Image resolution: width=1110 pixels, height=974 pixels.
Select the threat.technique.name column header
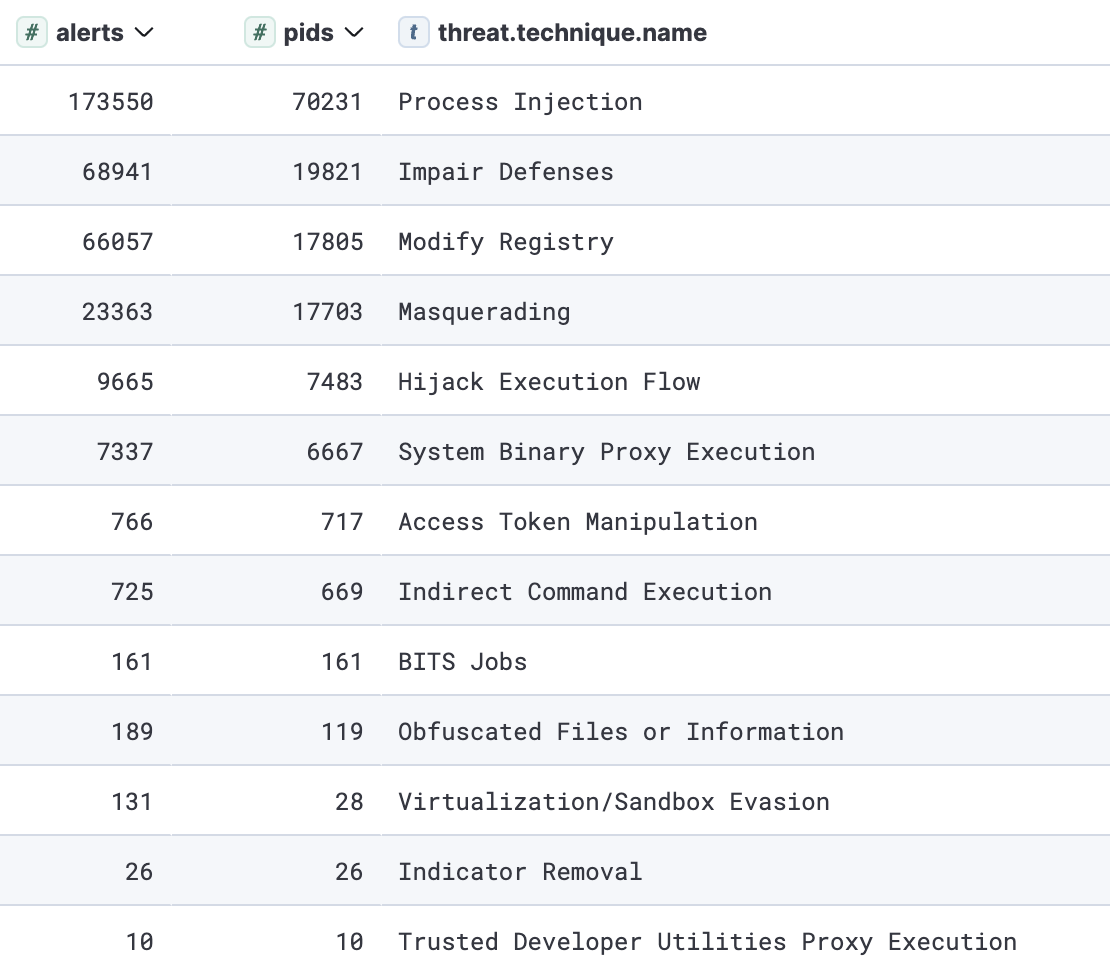pyautogui.click(x=572, y=33)
